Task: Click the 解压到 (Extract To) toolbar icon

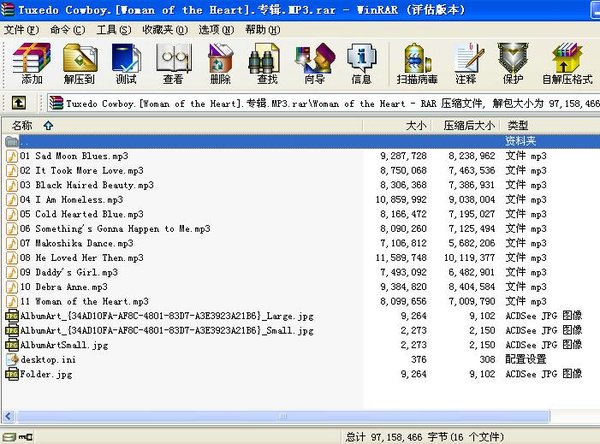Action: (x=80, y=63)
